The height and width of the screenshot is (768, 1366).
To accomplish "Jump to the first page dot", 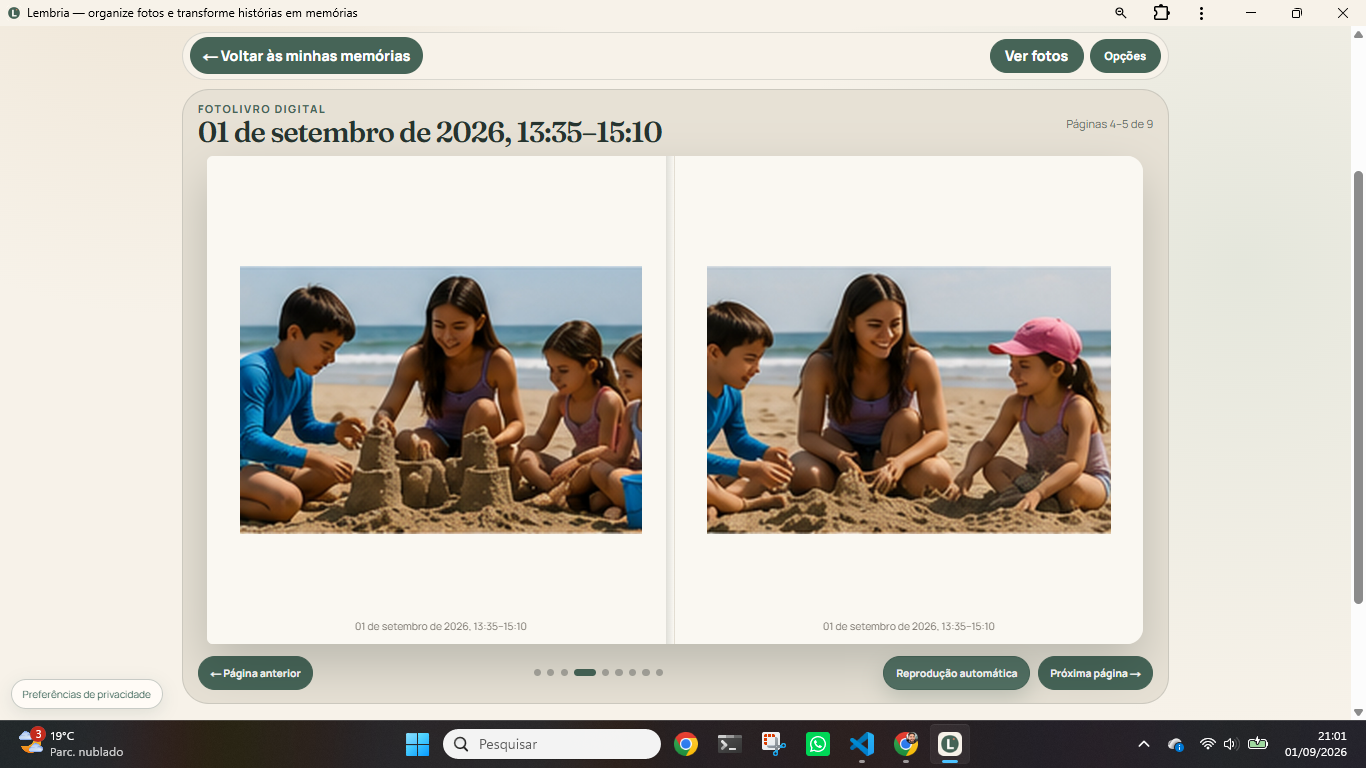I will (537, 673).
